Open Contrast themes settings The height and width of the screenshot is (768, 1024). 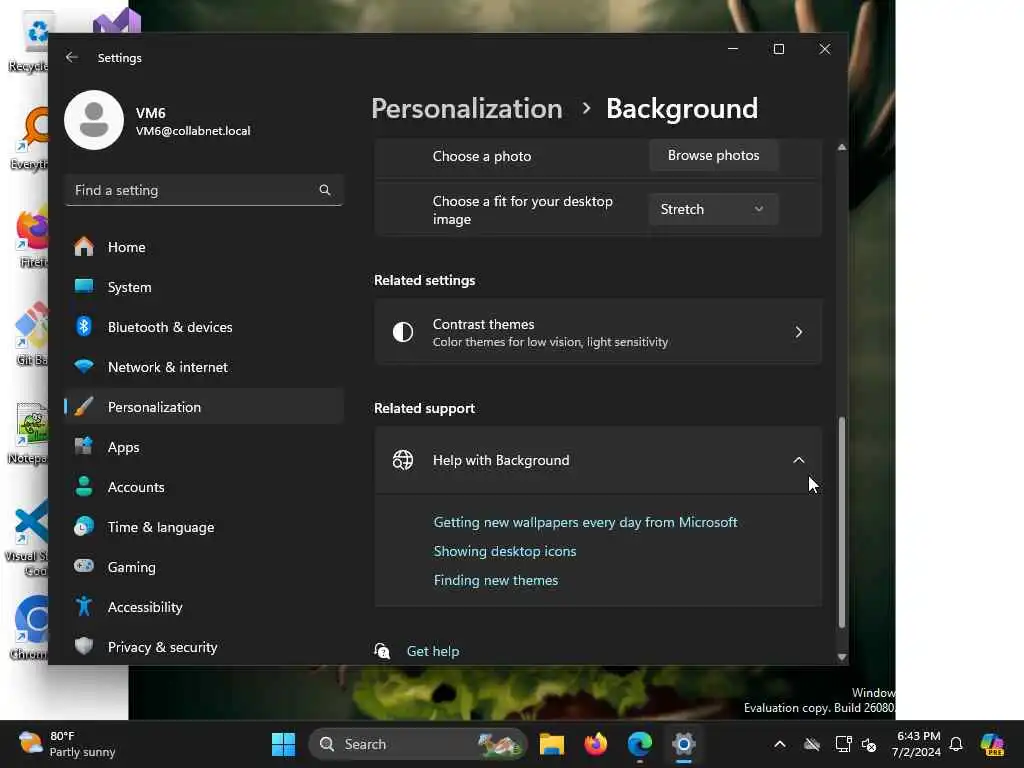click(x=598, y=332)
